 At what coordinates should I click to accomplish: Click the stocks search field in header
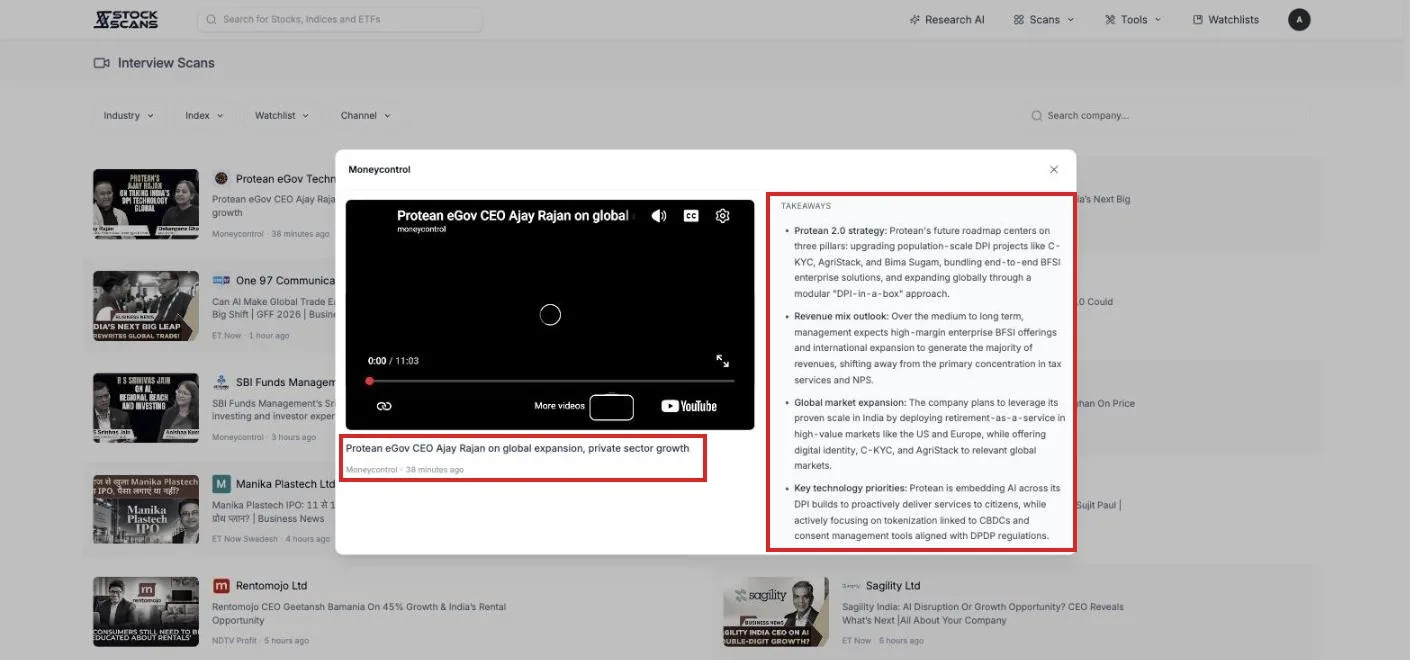pos(340,19)
